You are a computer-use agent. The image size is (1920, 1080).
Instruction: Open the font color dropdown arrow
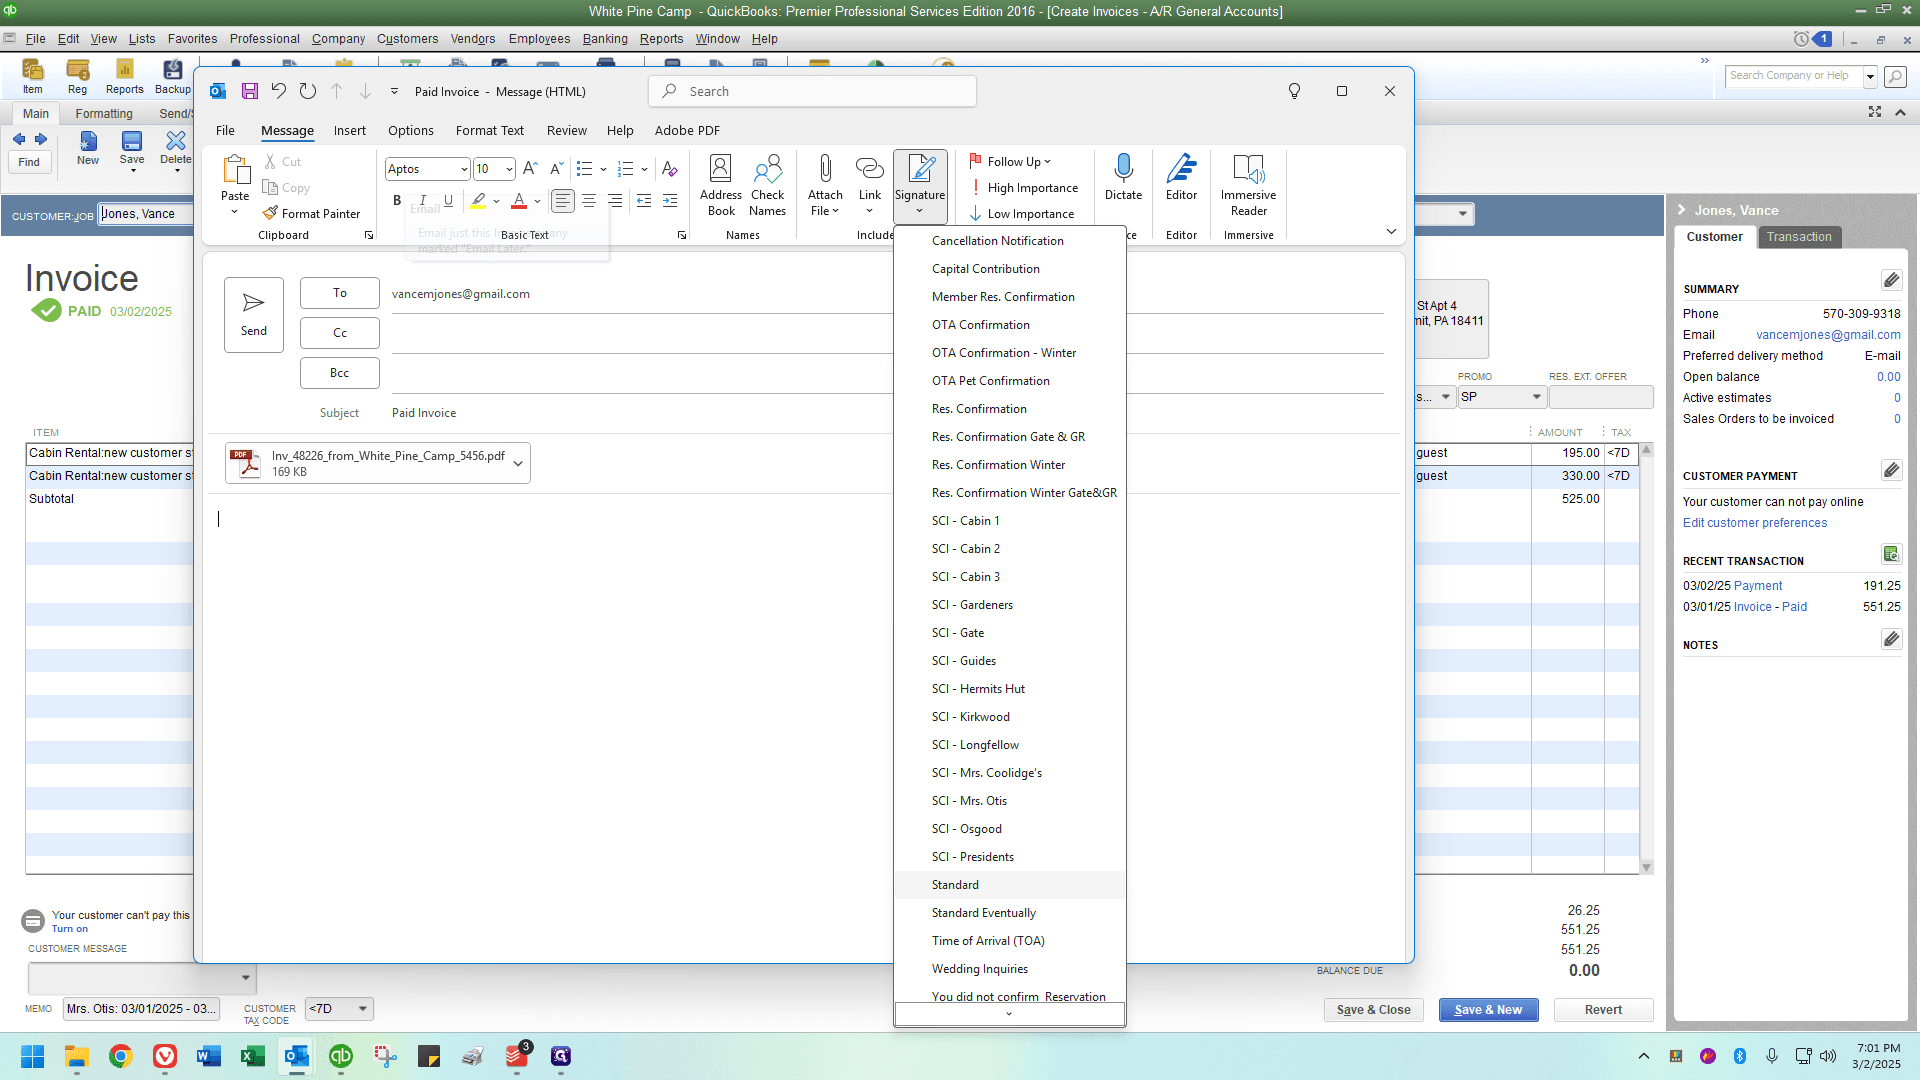[538, 201]
